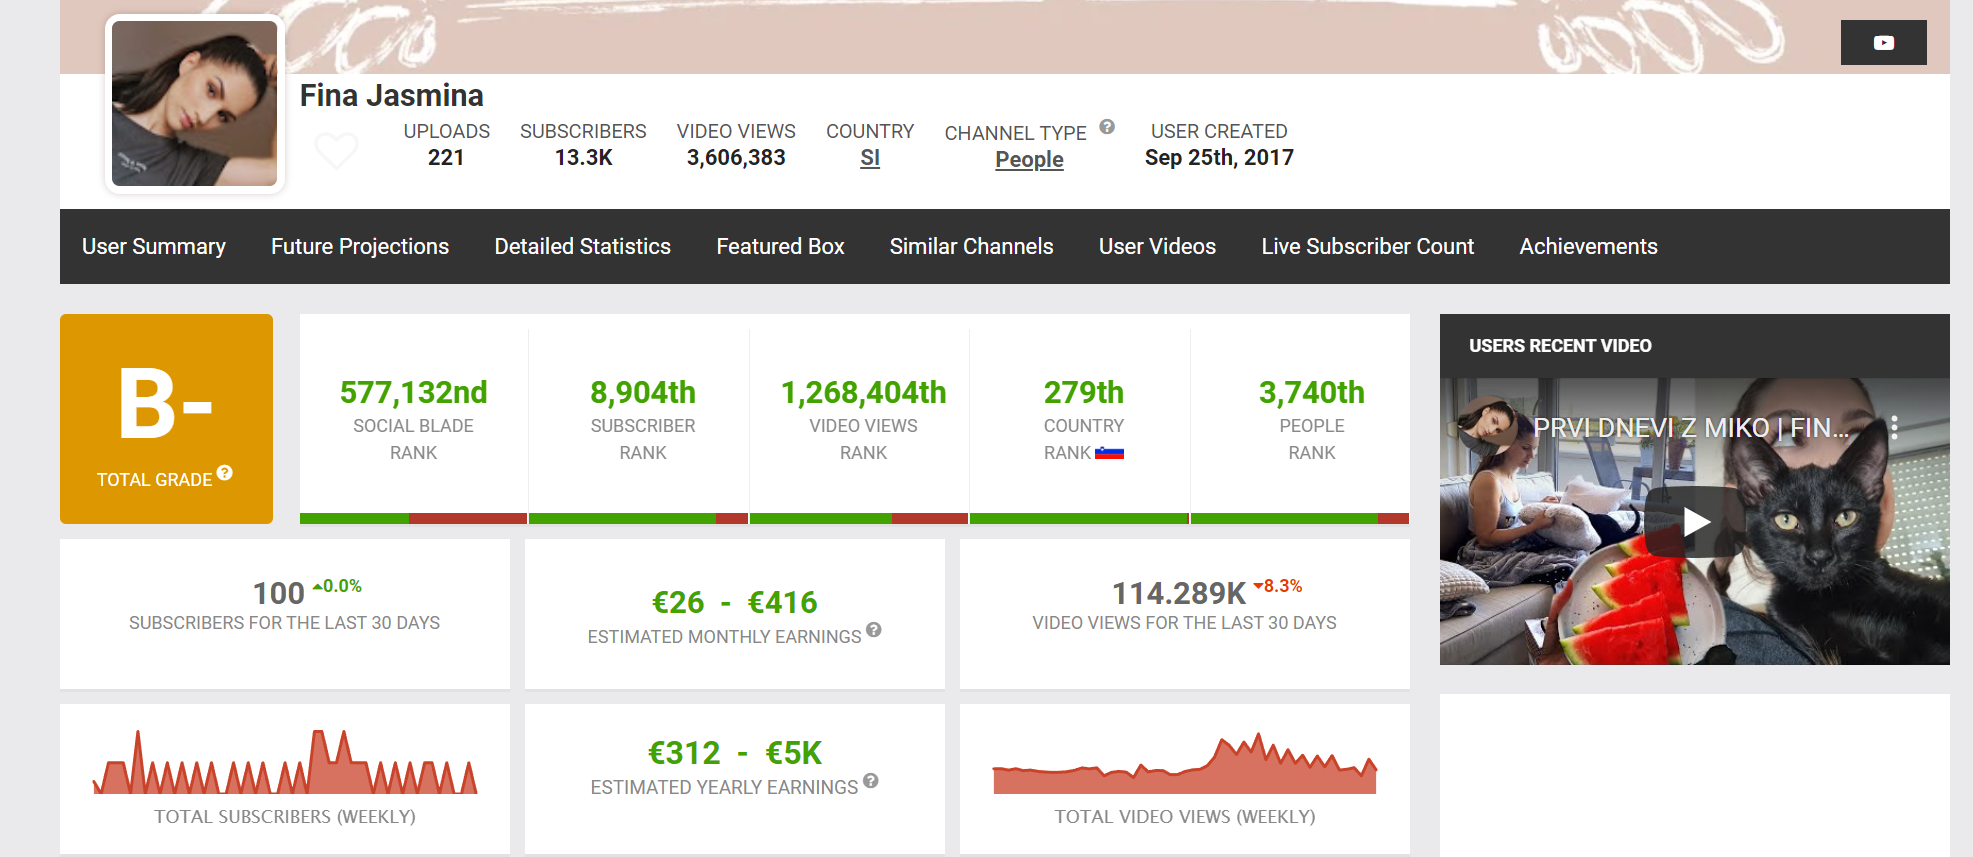Open the User Videos tab
This screenshot has height=857, width=1973.
[1157, 246]
